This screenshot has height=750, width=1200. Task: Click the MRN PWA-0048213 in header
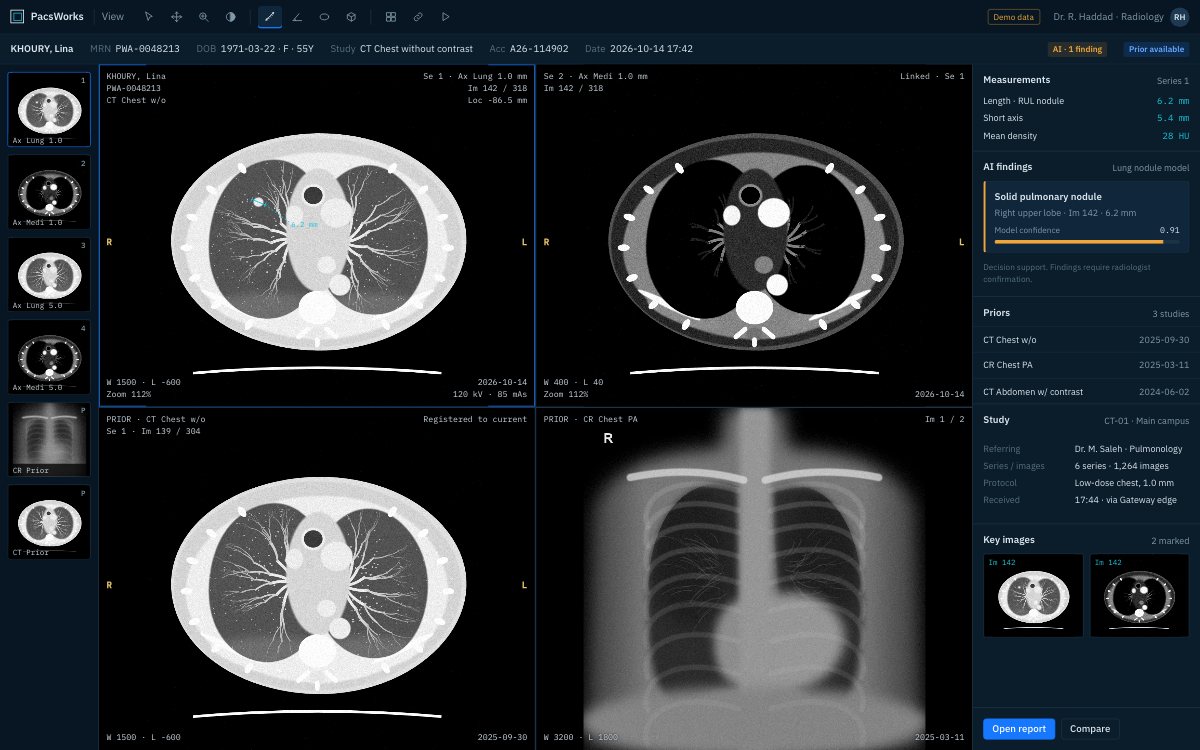pos(147,48)
